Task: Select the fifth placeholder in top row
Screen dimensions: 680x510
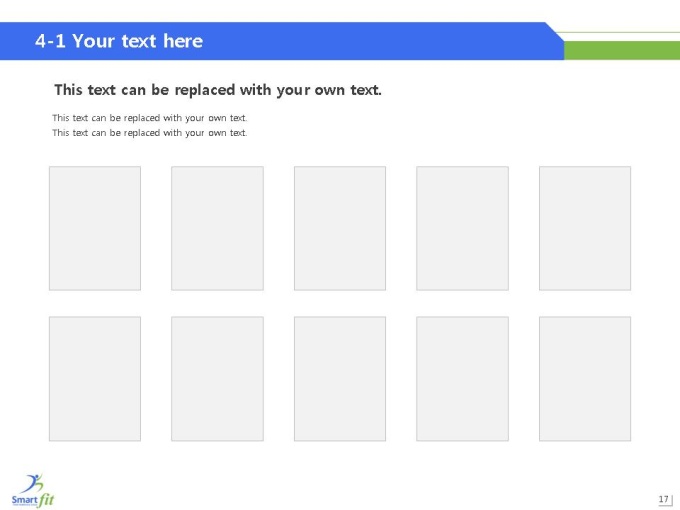Action: (x=585, y=228)
